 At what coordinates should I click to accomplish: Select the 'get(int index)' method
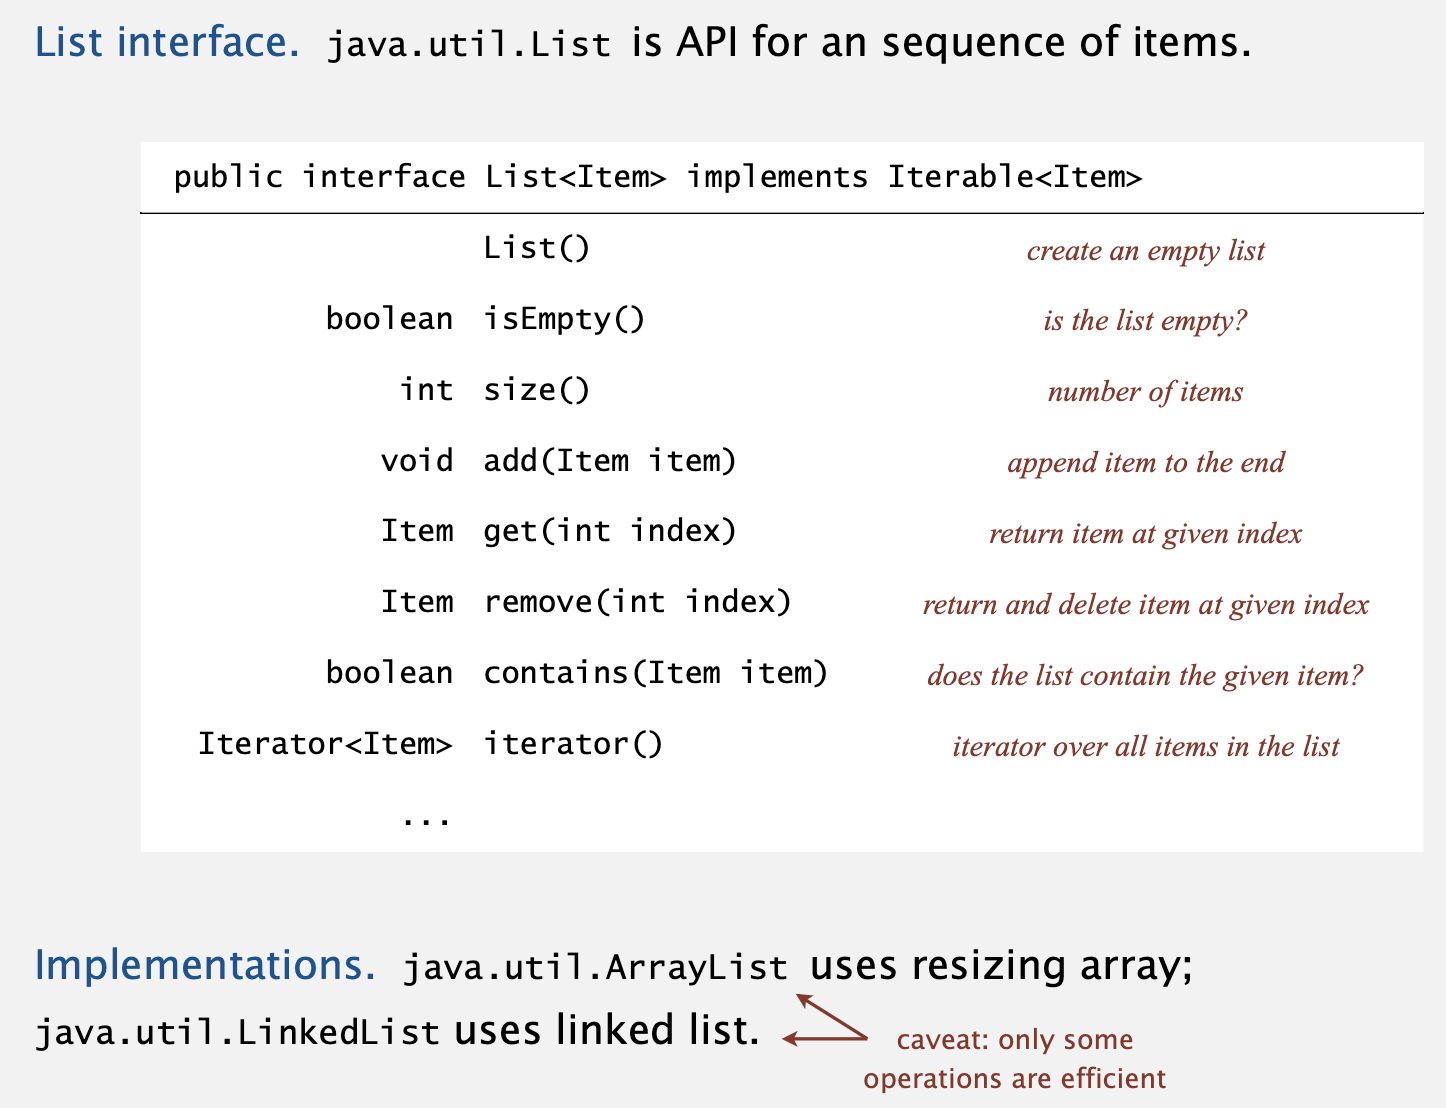tap(610, 531)
